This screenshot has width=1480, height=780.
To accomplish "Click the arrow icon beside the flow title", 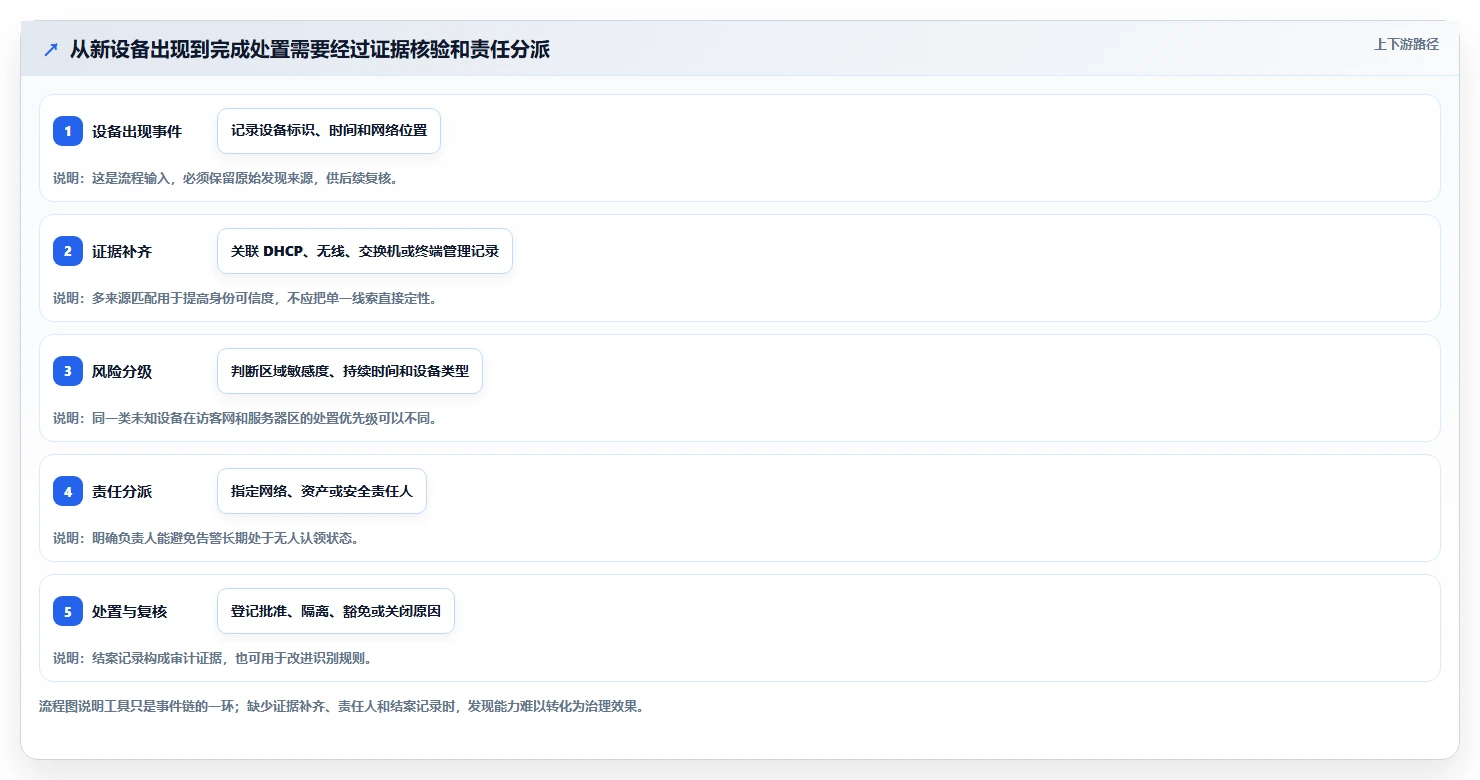I will (51, 50).
